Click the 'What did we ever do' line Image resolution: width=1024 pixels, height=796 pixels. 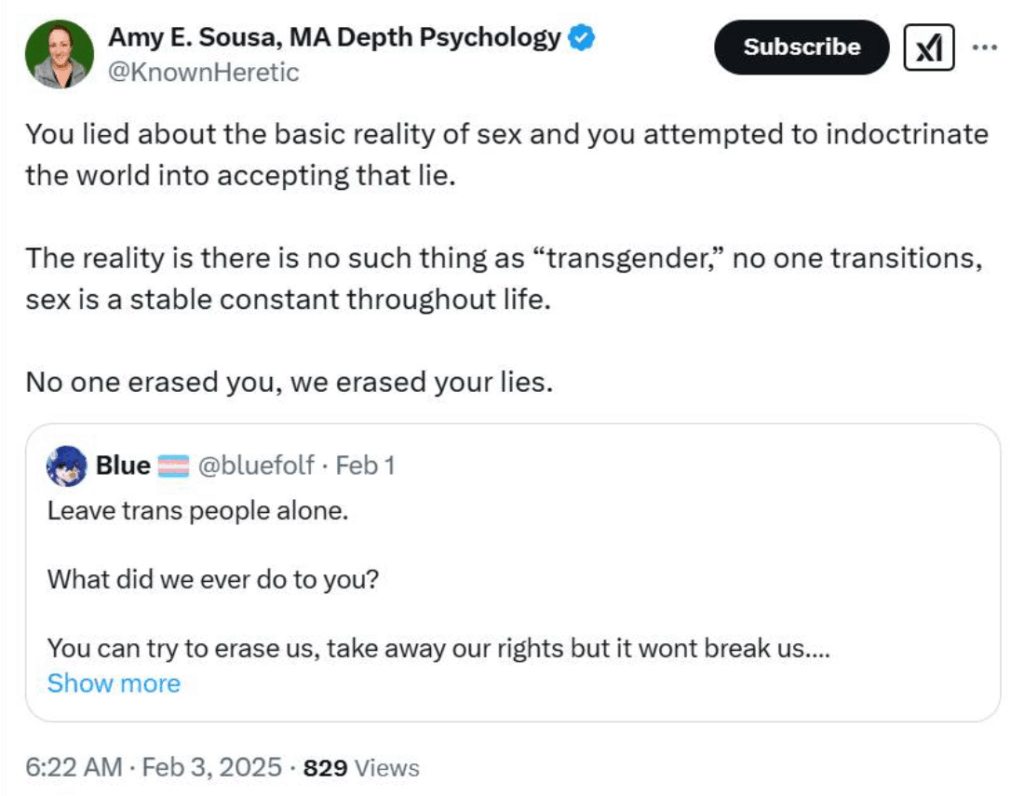click(x=213, y=579)
